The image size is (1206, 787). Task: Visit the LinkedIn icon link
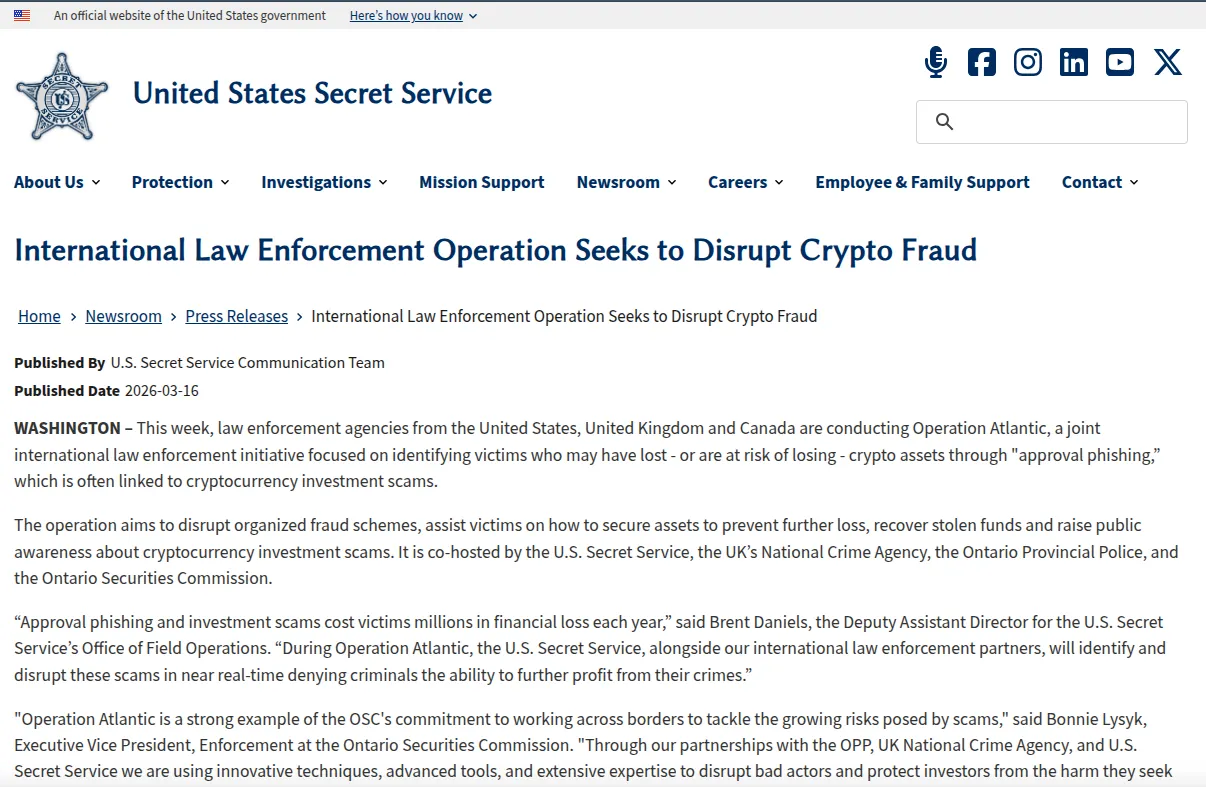point(1074,62)
